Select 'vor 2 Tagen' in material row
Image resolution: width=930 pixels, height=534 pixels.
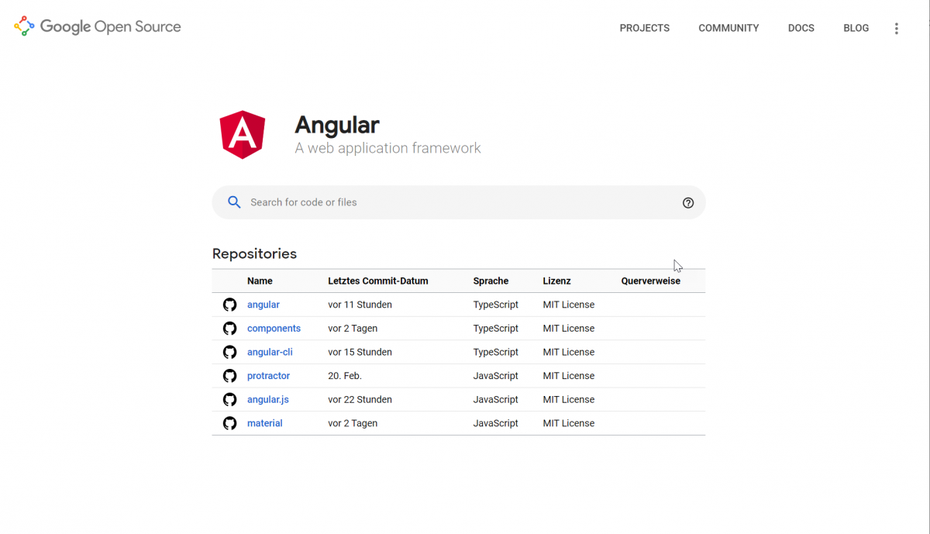coord(353,423)
